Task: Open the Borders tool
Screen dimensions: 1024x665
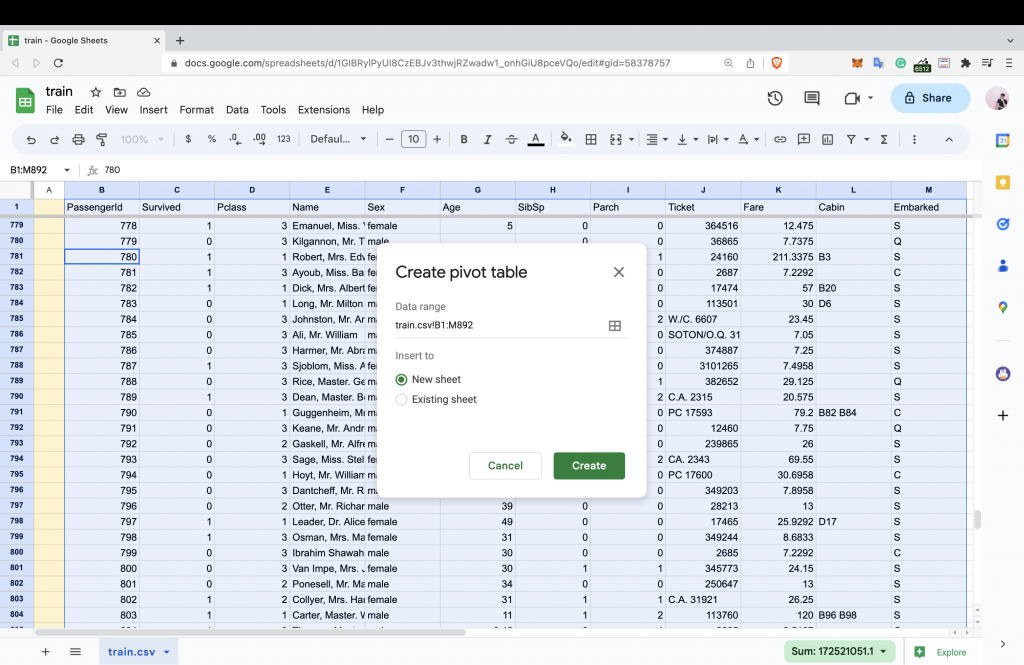Action: (x=591, y=139)
